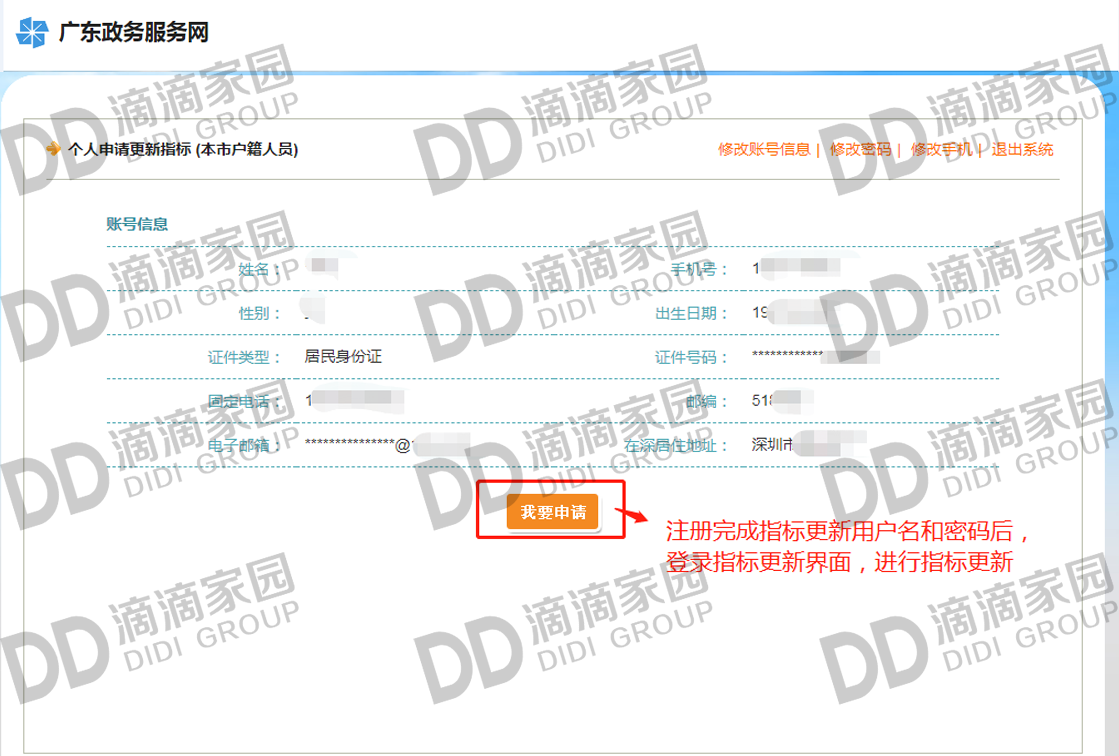1119x756 pixels.
Task: Select the masked ID number value
Action: (815, 356)
